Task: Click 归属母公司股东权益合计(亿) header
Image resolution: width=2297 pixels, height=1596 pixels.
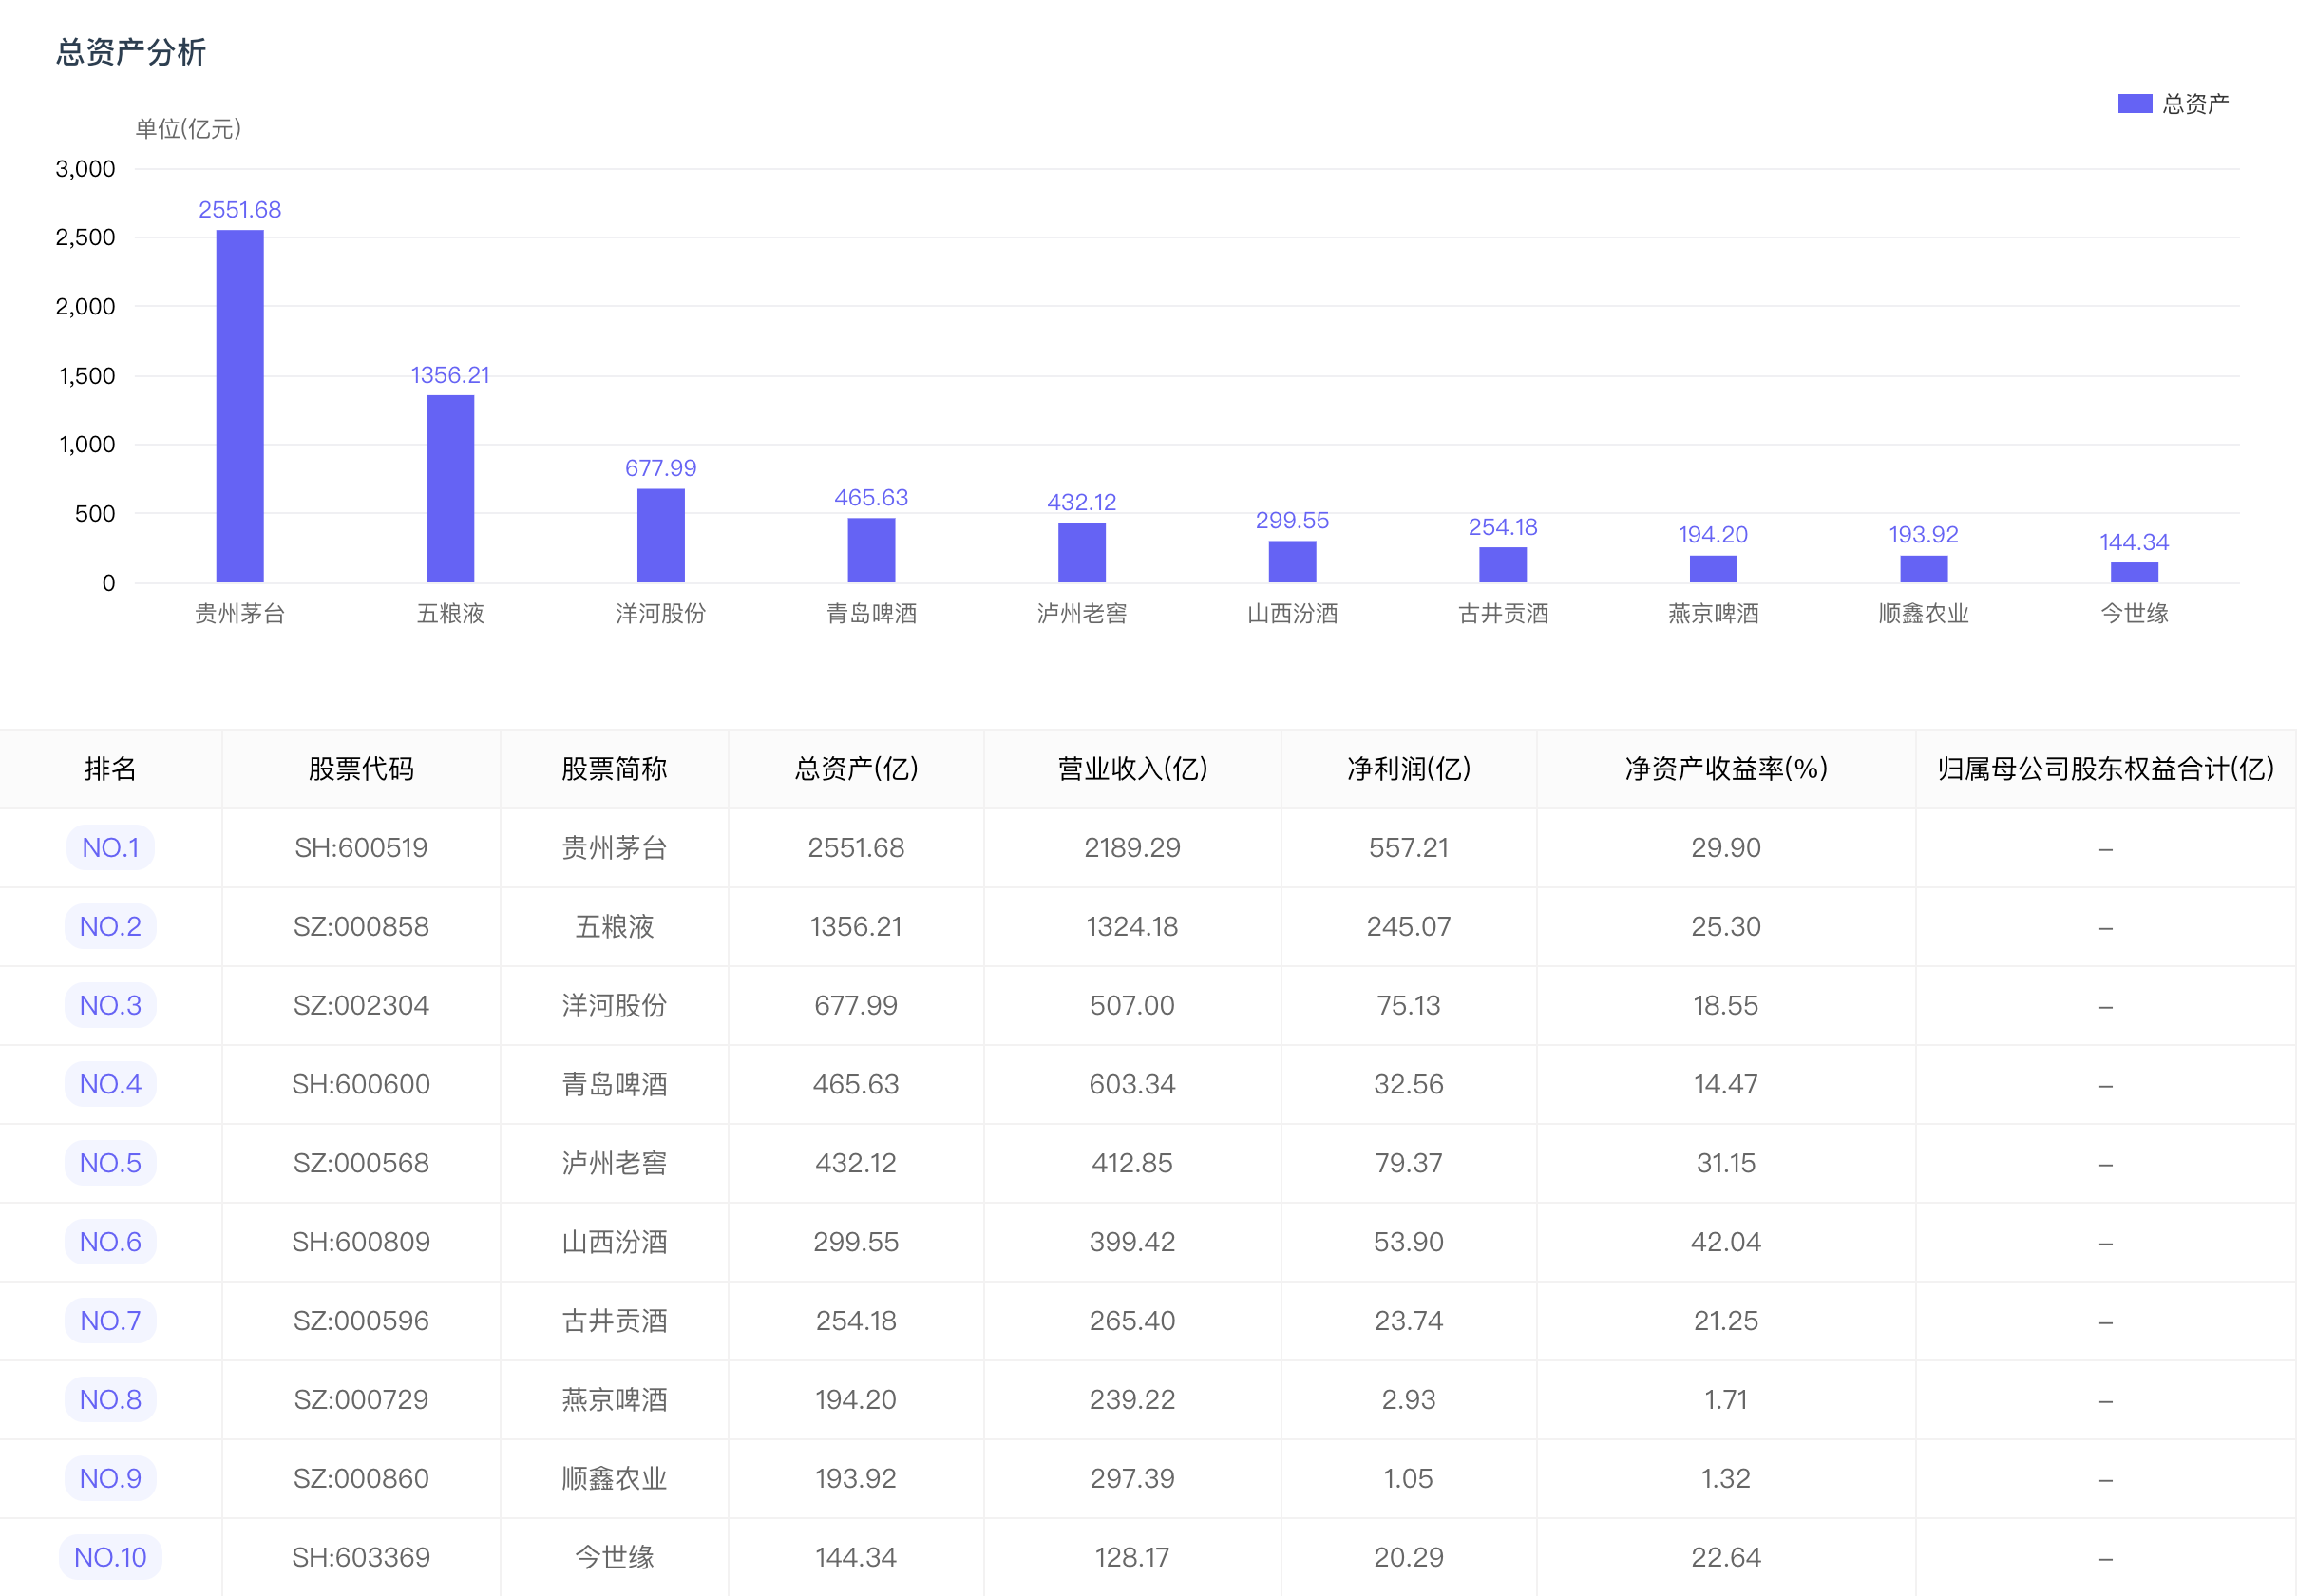Action: pos(2106,768)
